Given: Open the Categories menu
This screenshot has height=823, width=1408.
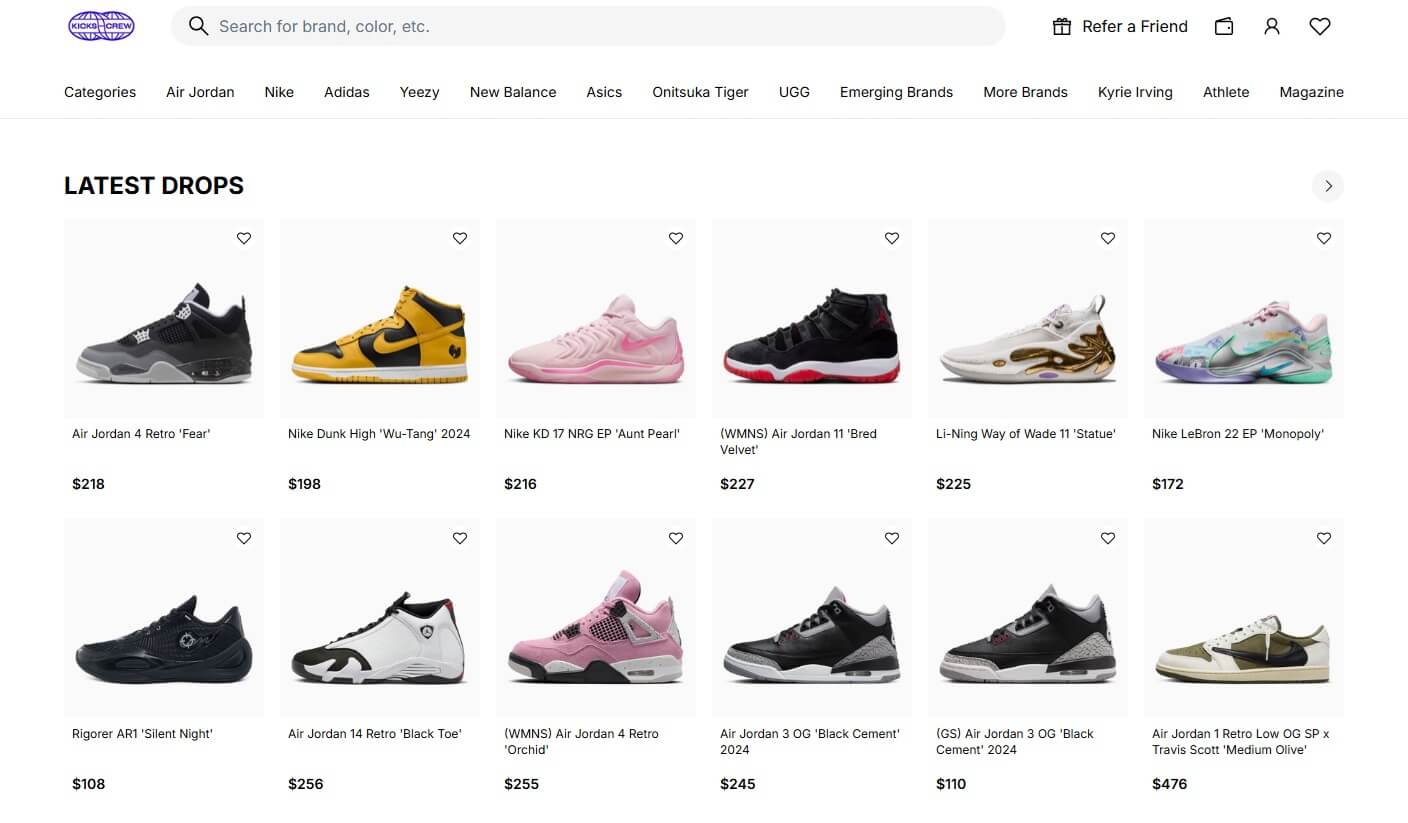Looking at the screenshot, I should tap(100, 92).
